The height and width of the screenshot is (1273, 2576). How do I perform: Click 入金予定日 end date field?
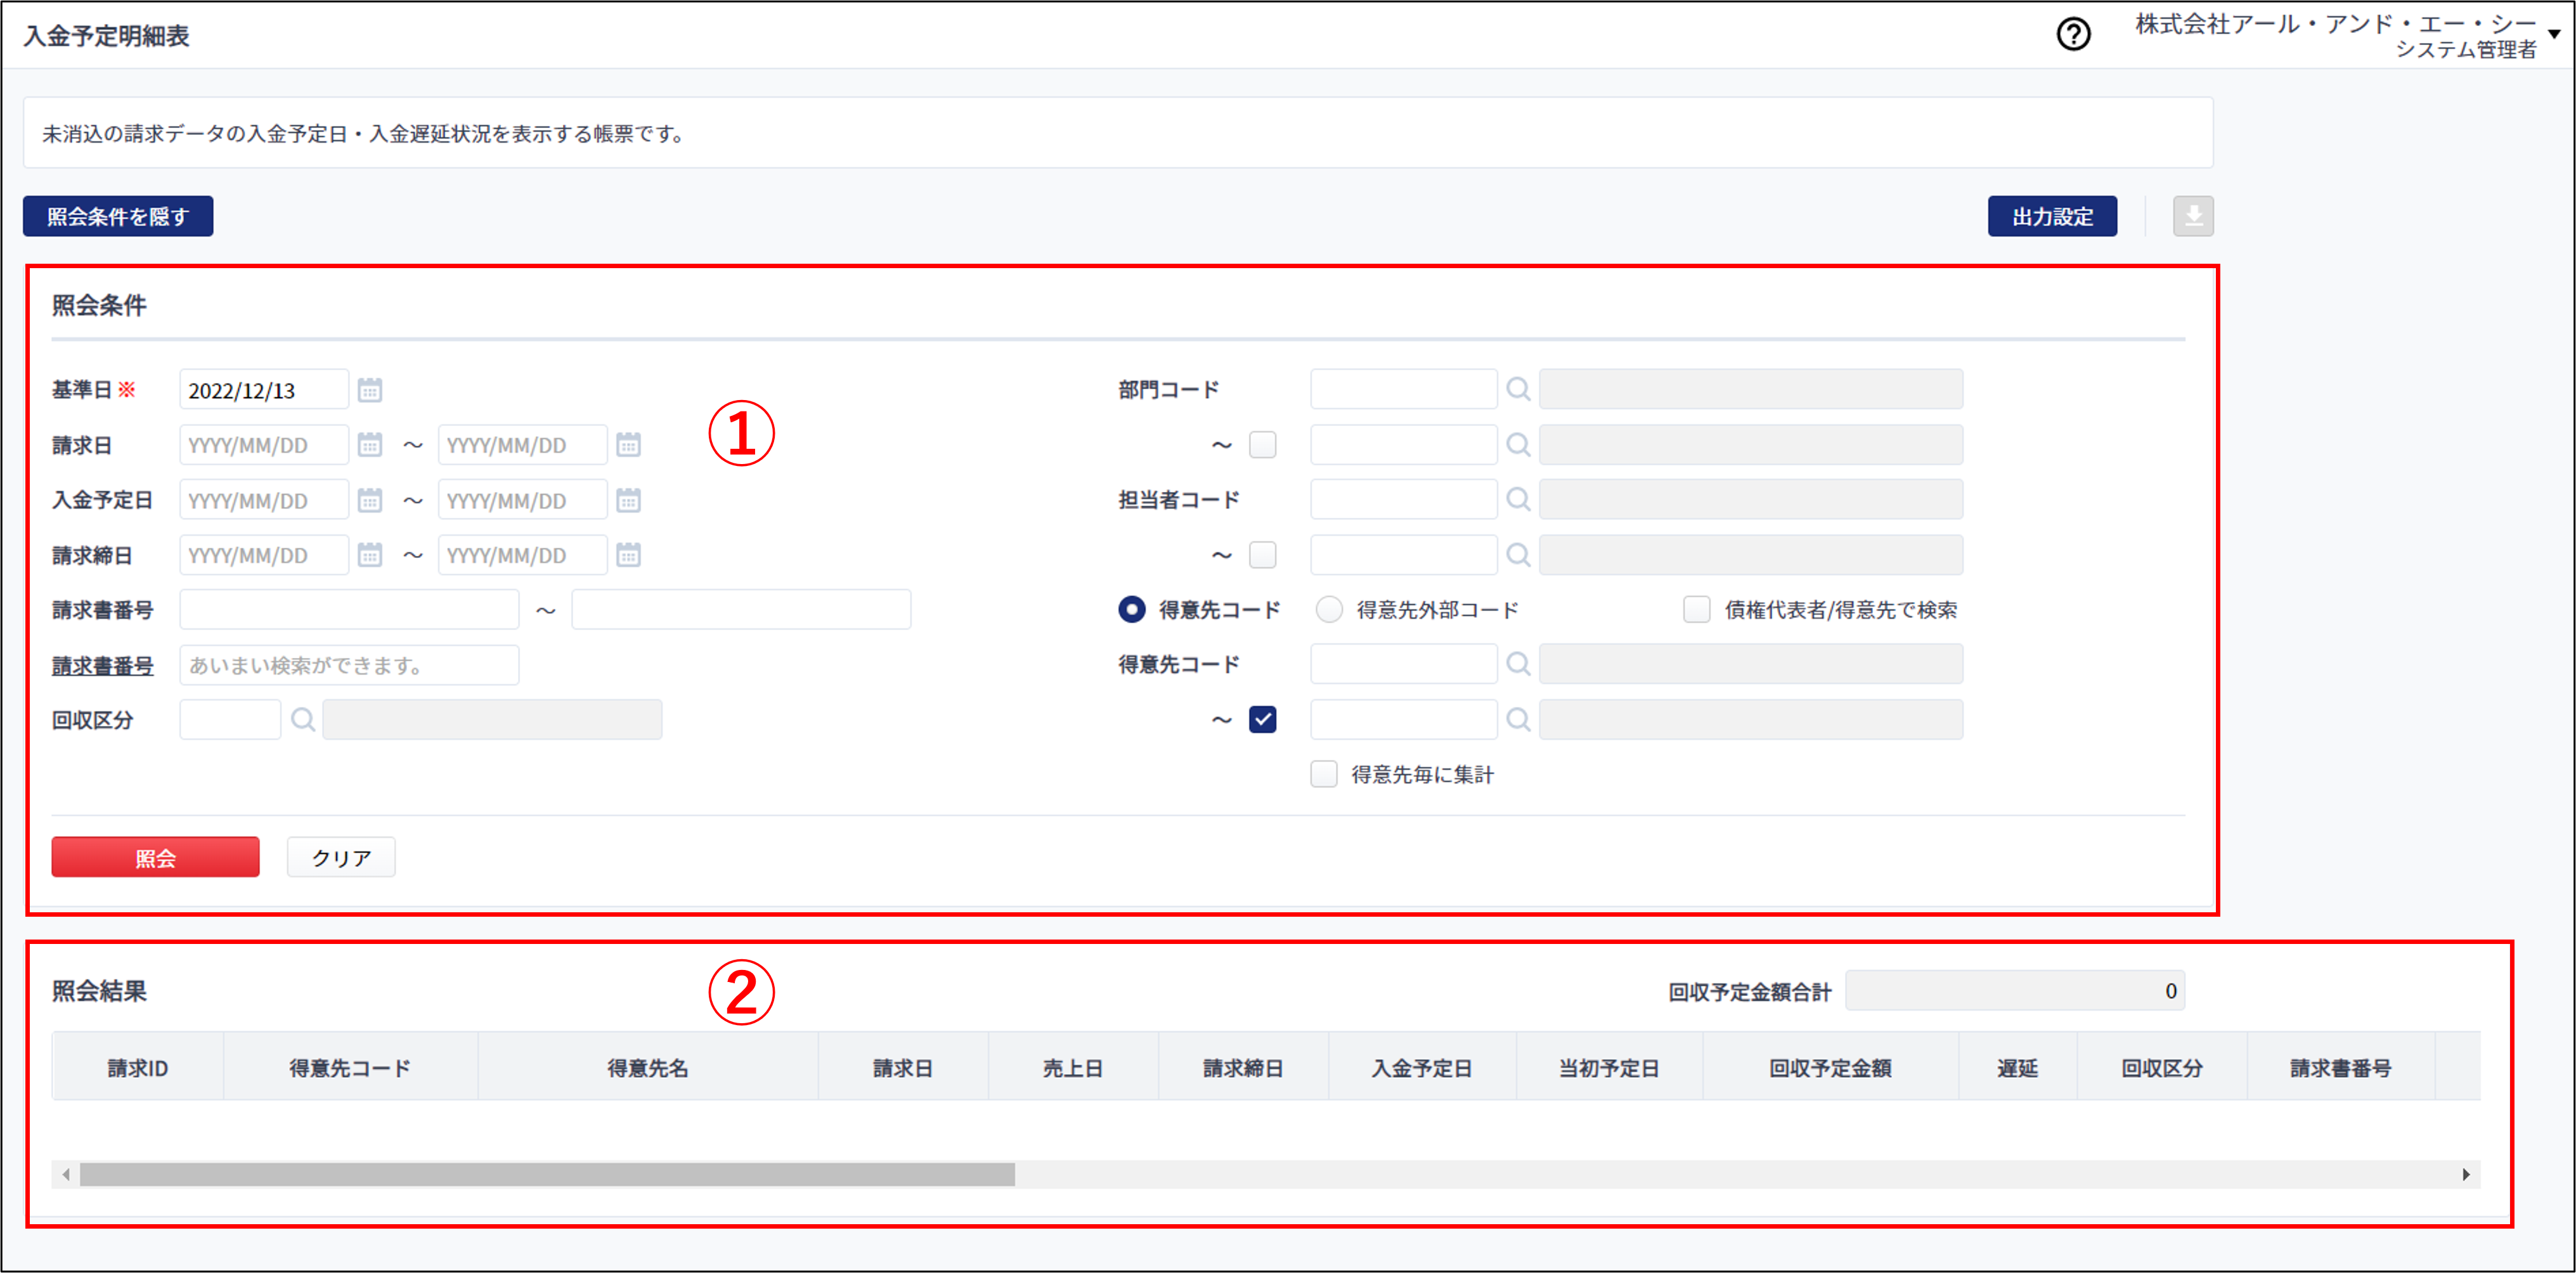click(522, 500)
